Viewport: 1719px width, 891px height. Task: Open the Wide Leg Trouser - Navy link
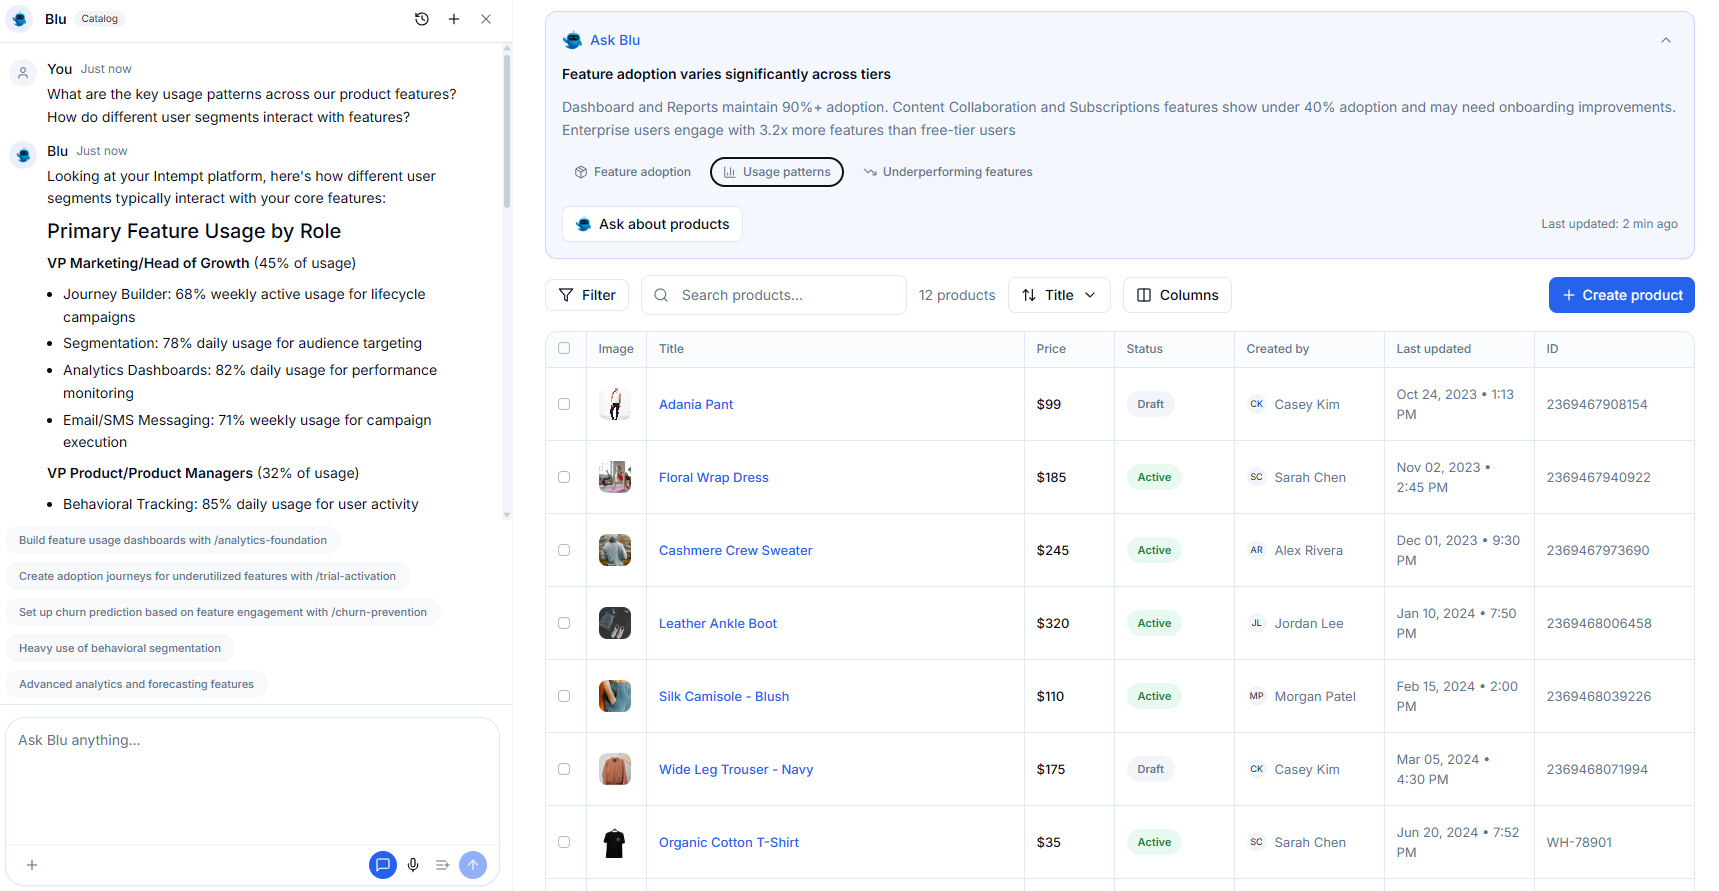point(736,769)
